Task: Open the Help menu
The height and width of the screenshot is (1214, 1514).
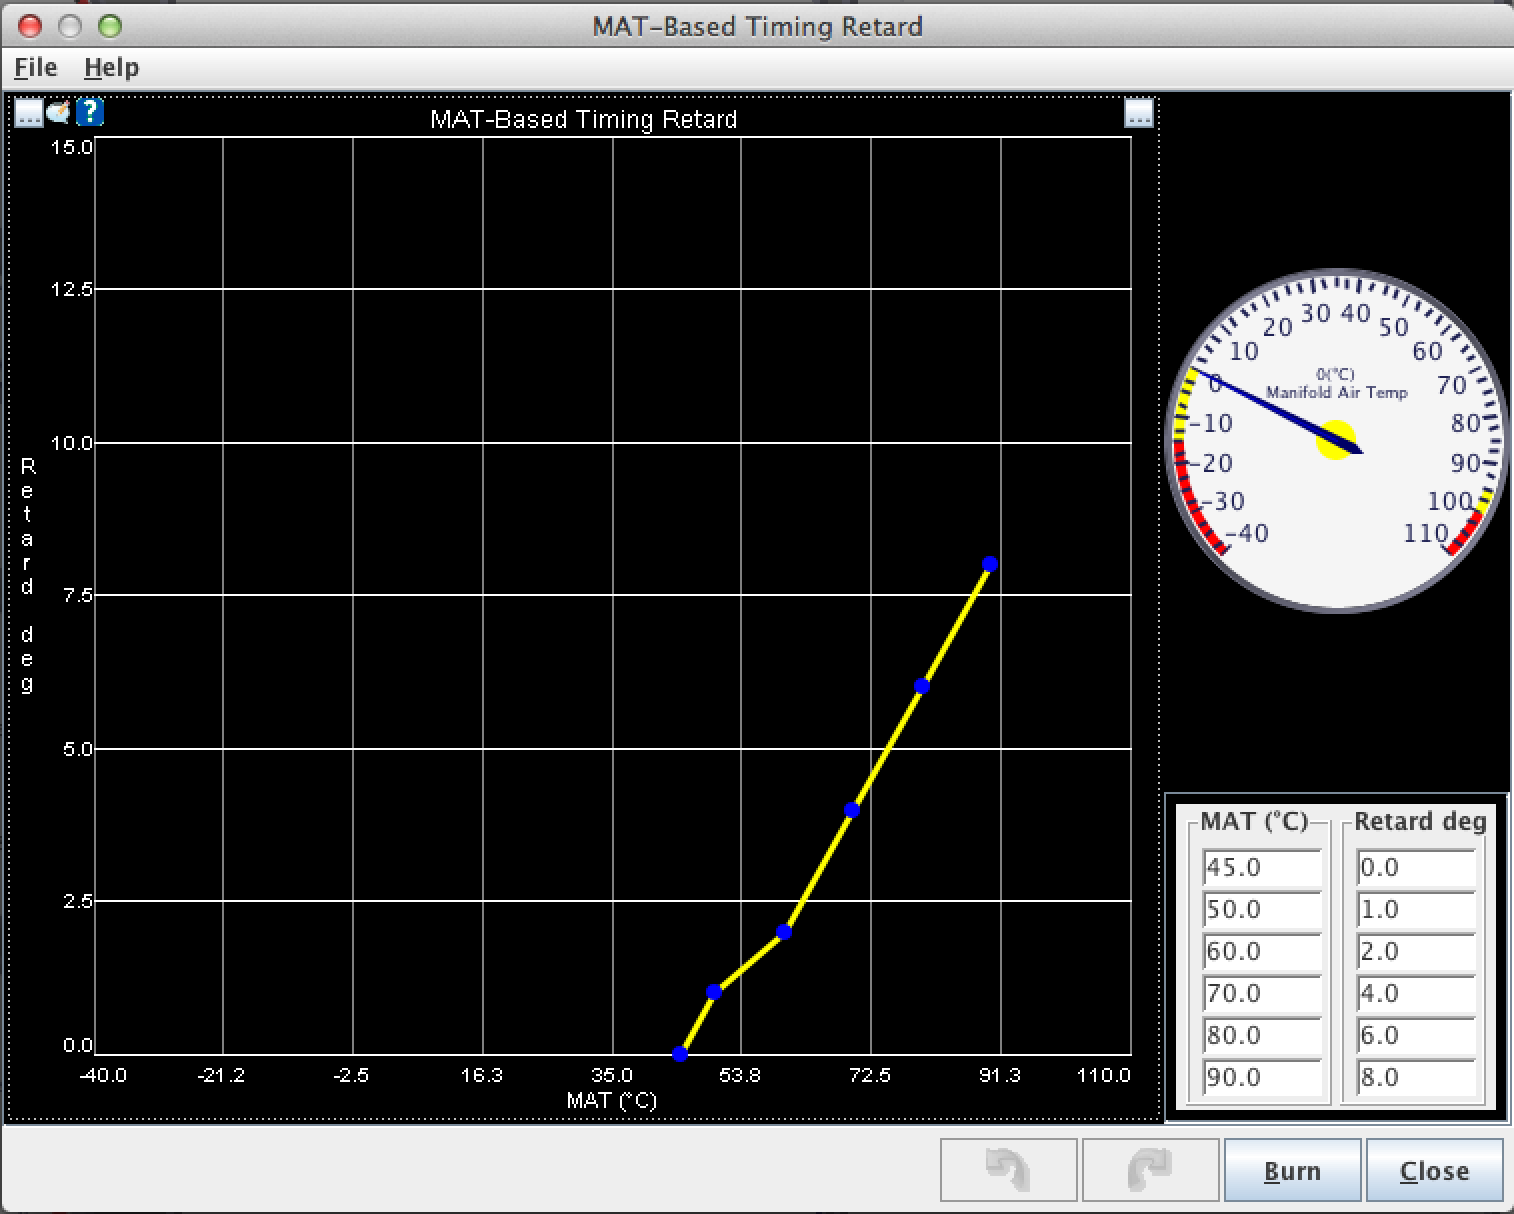Action: [x=111, y=68]
